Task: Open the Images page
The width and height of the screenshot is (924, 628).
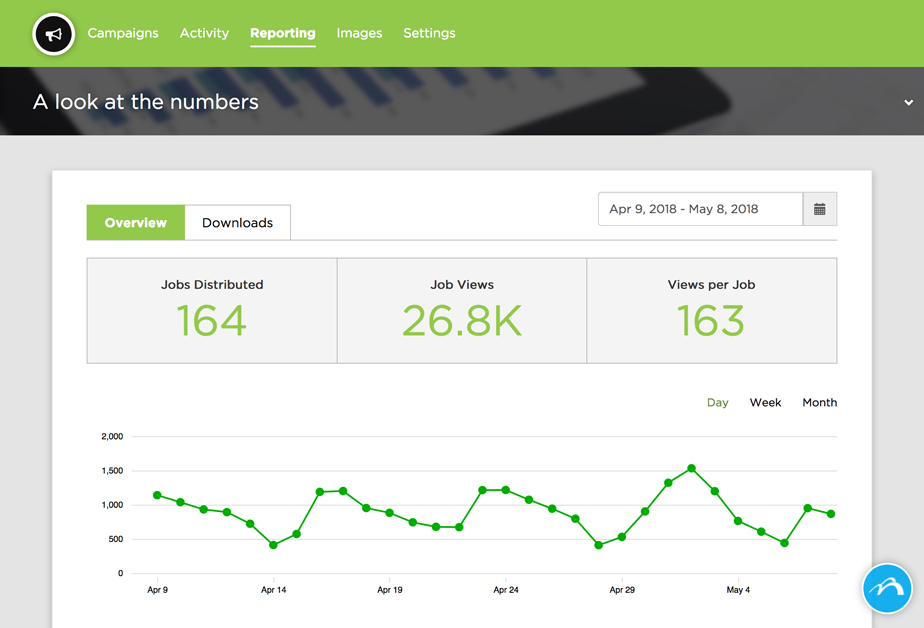Action: coord(359,33)
